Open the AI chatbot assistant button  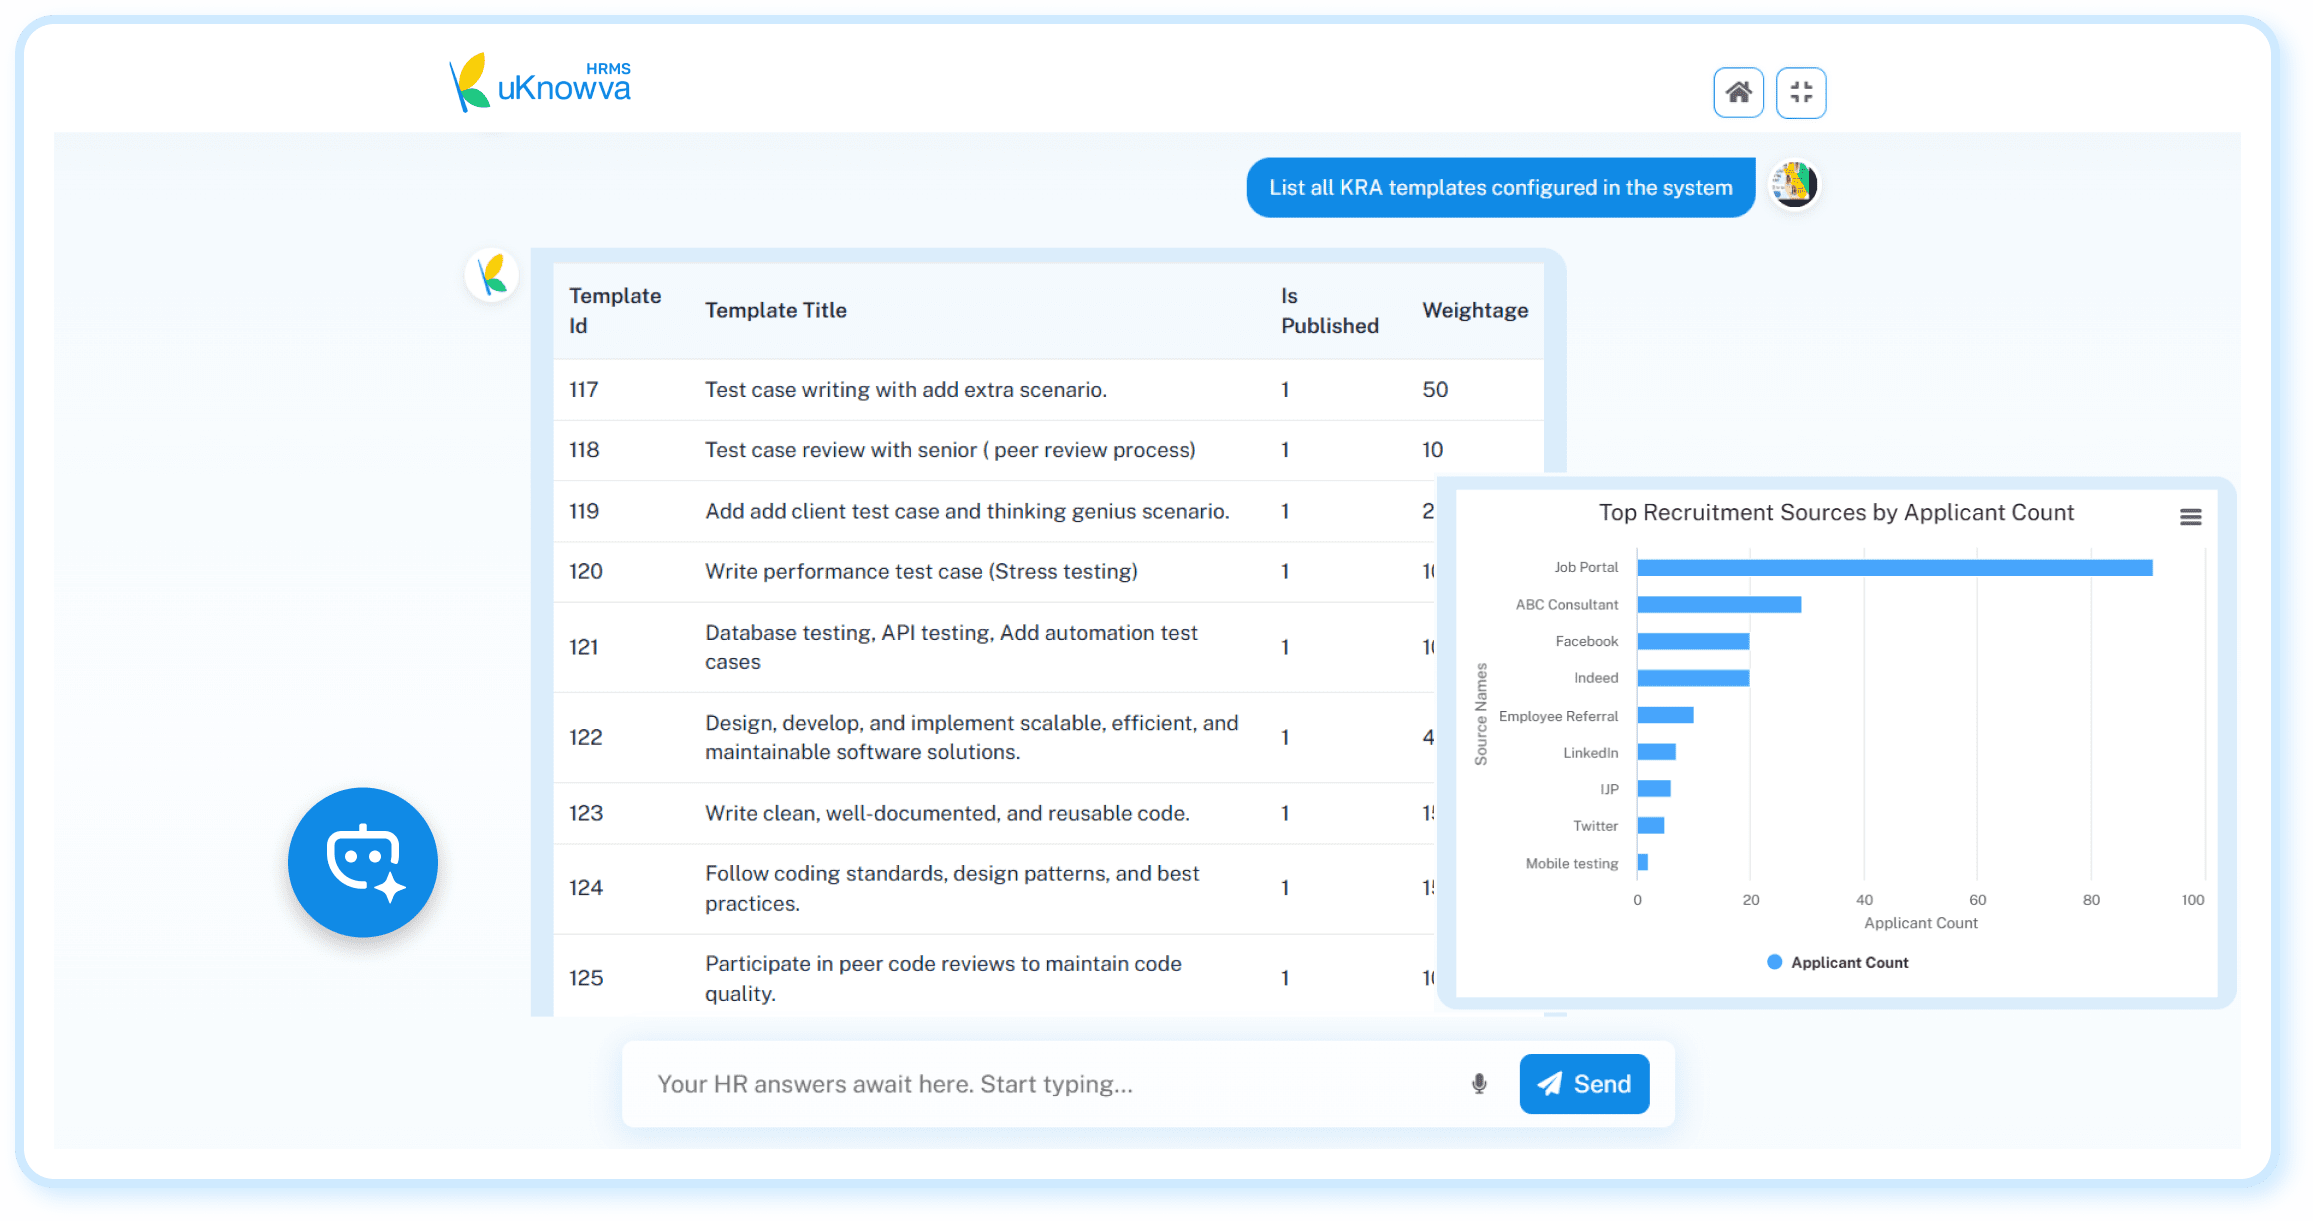[363, 862]
